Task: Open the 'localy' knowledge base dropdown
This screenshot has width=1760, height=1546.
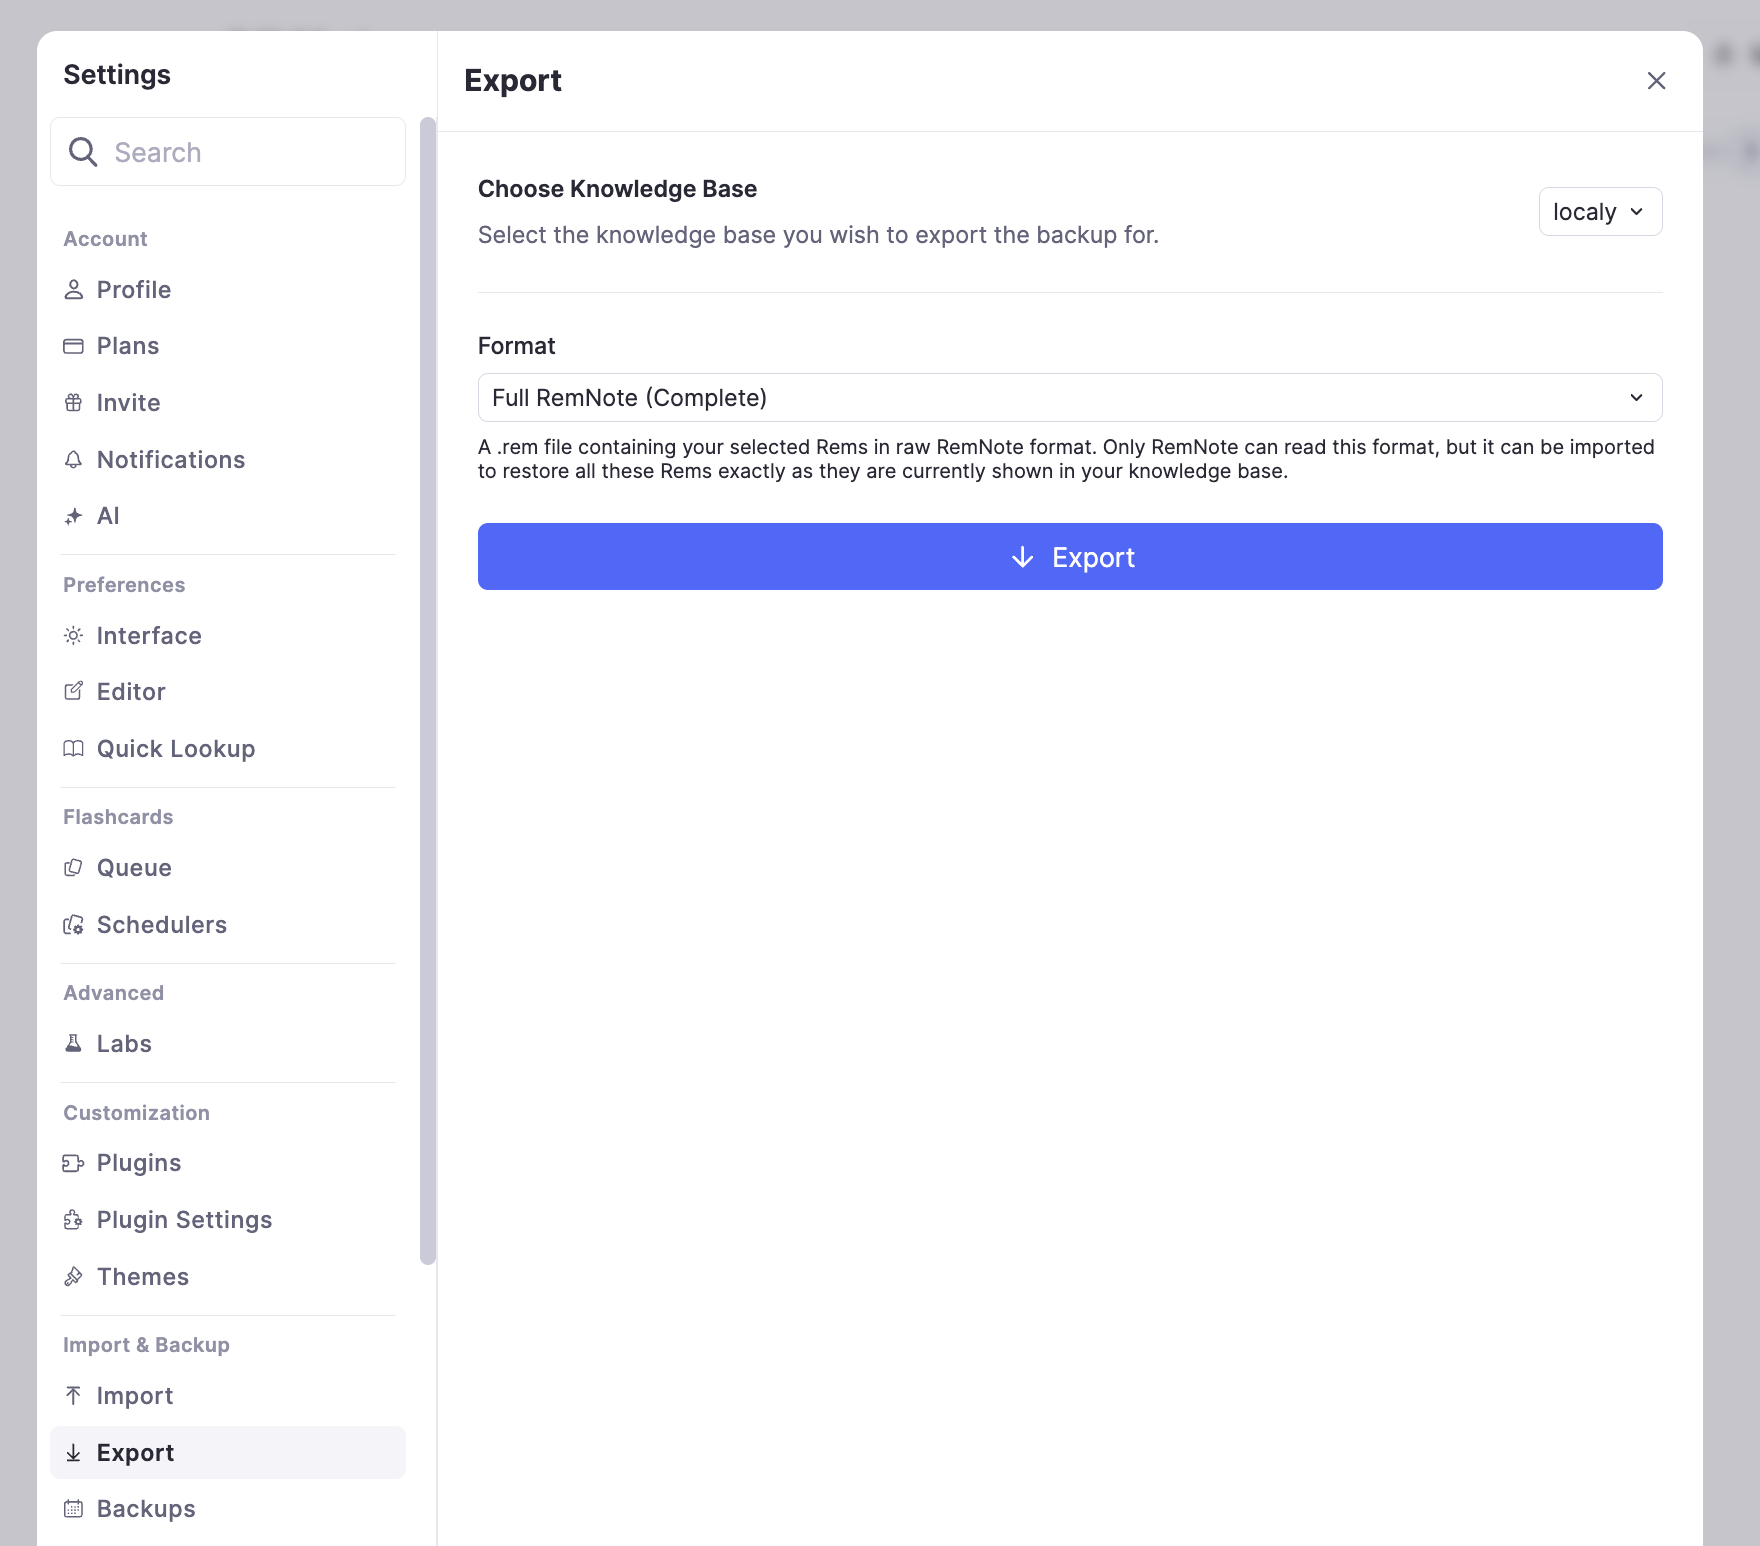Action: point(1599,212)
